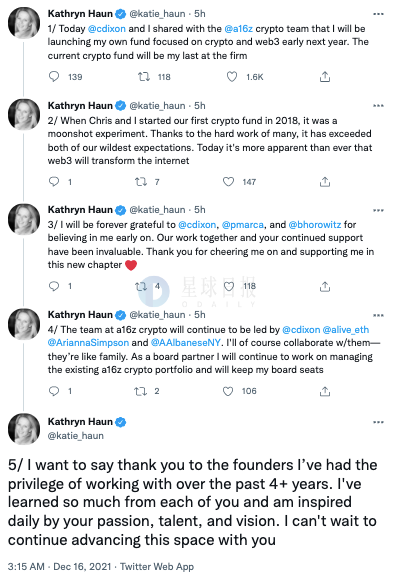Retweet the tweet with 118 retweets
Screen dimensions: 394x583
pyautogui.click(x=144, y=77)
